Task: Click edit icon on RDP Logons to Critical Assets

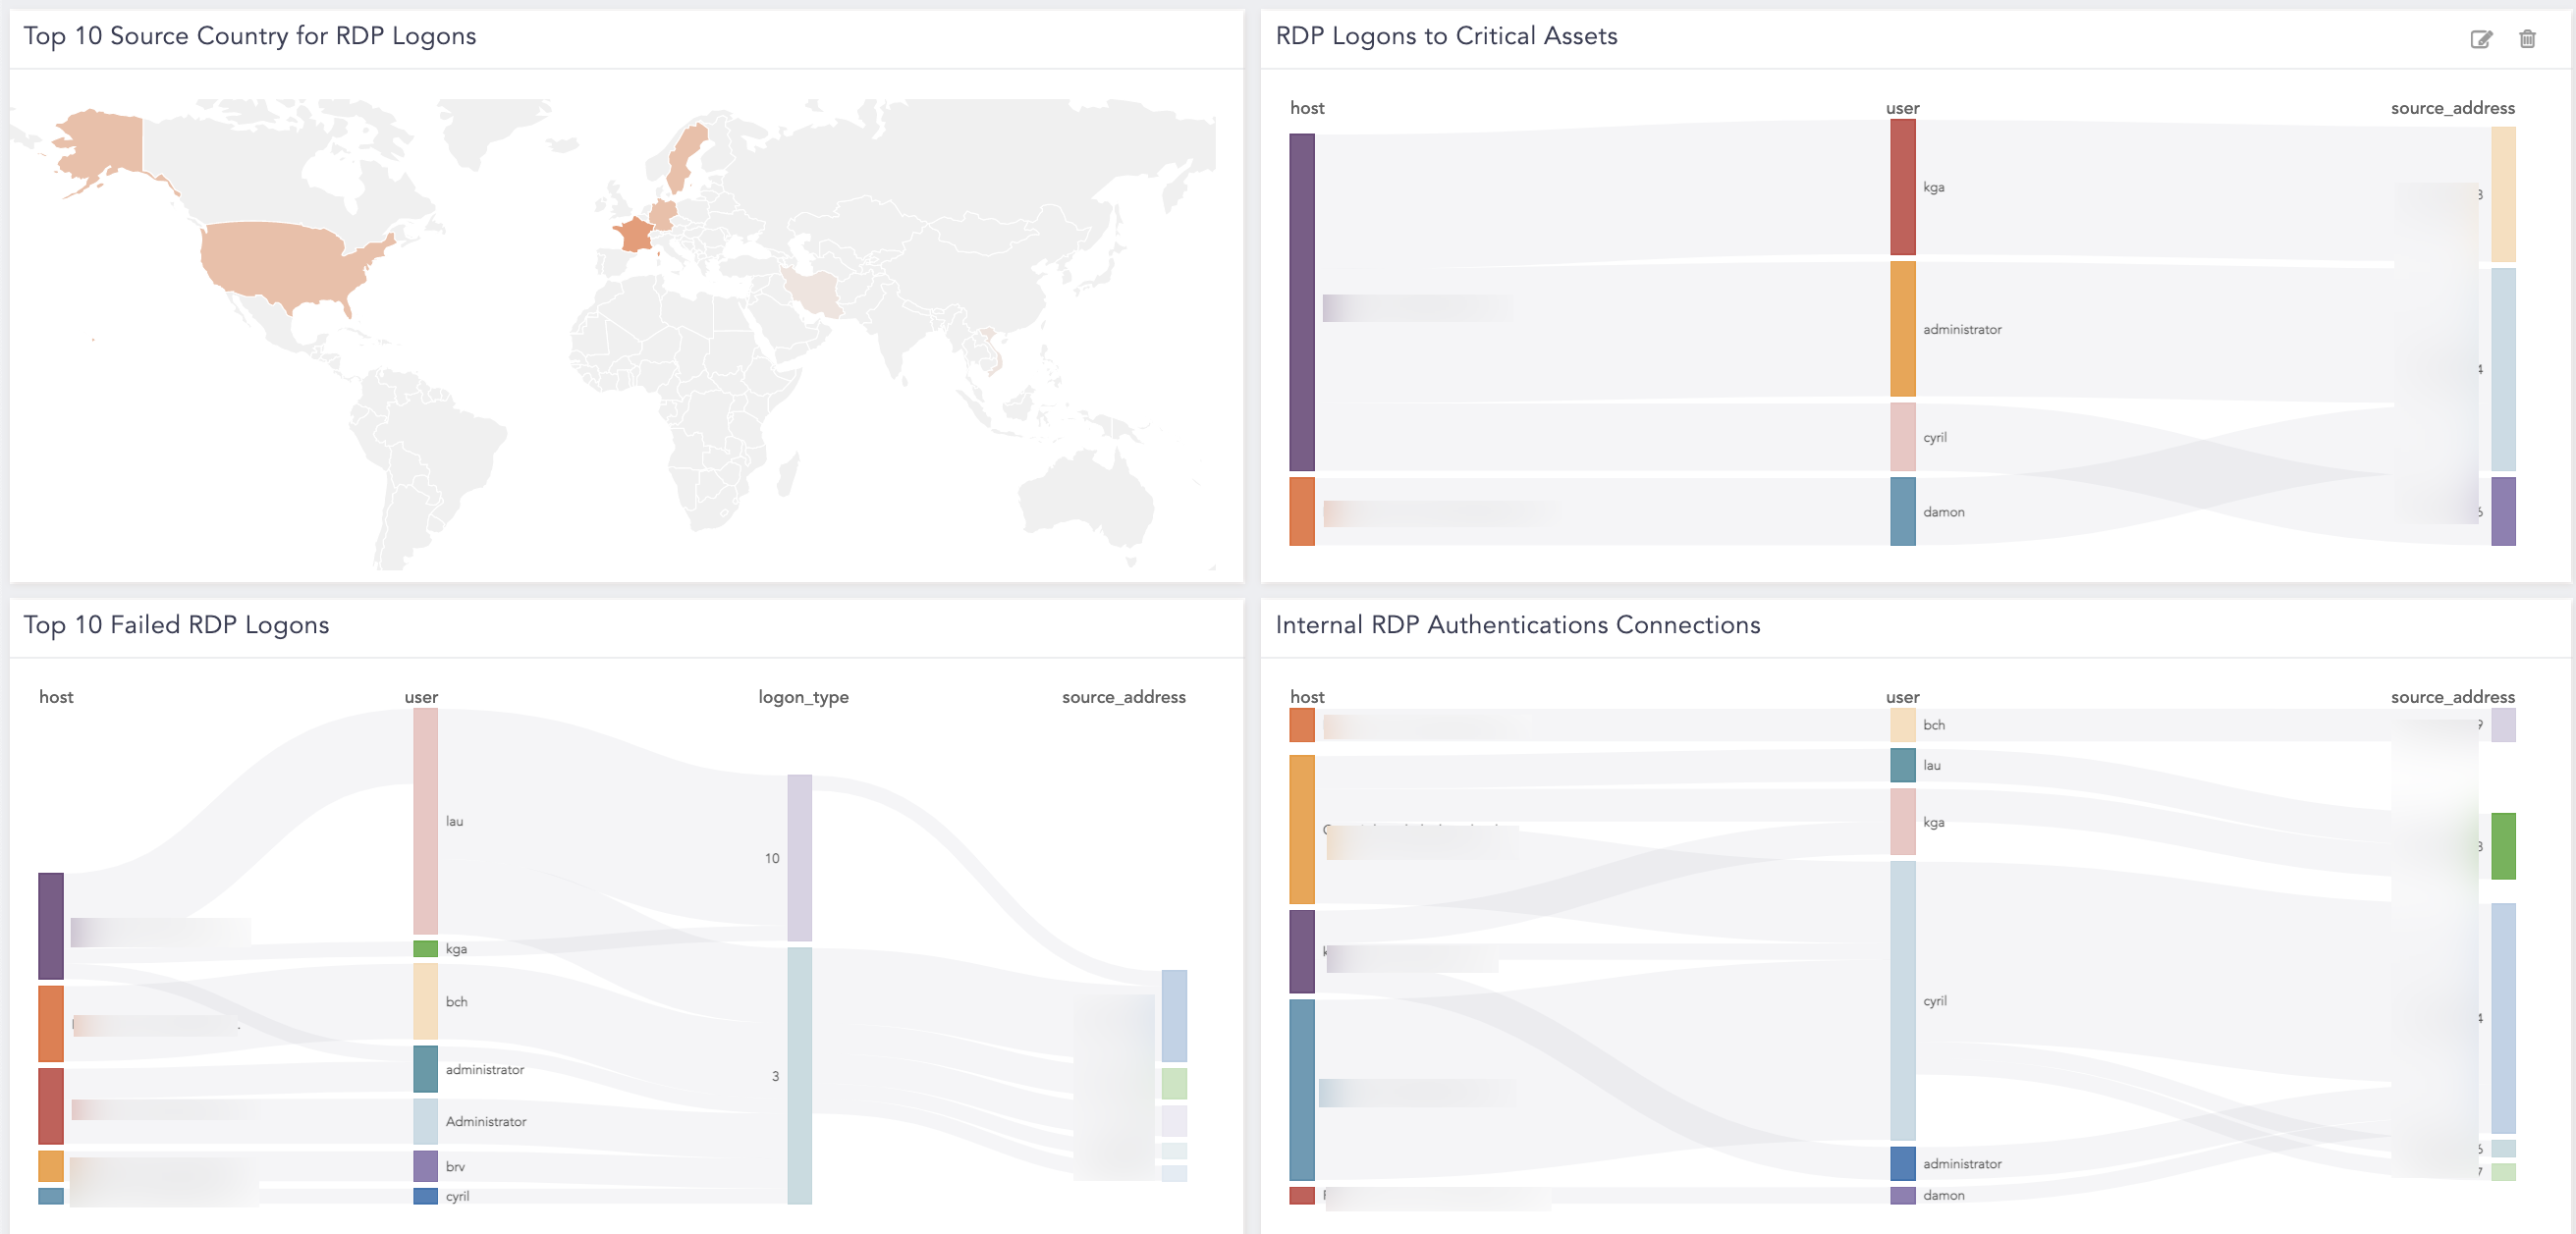Action: click(2480, 39)
